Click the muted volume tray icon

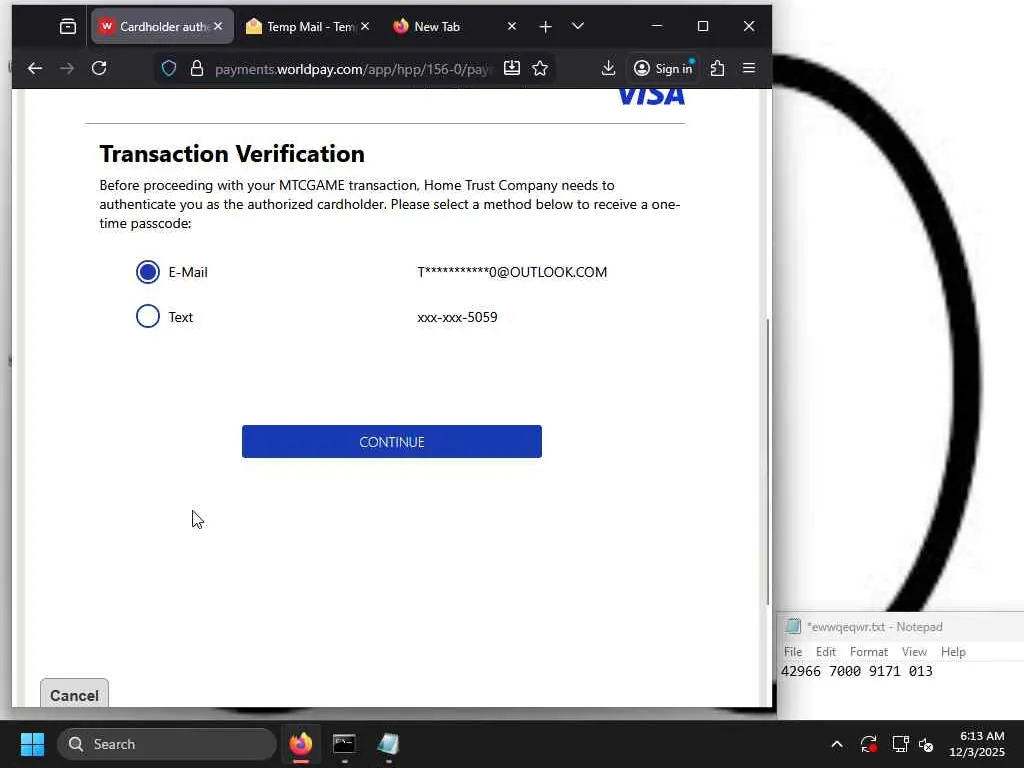(x=926, y=744)
